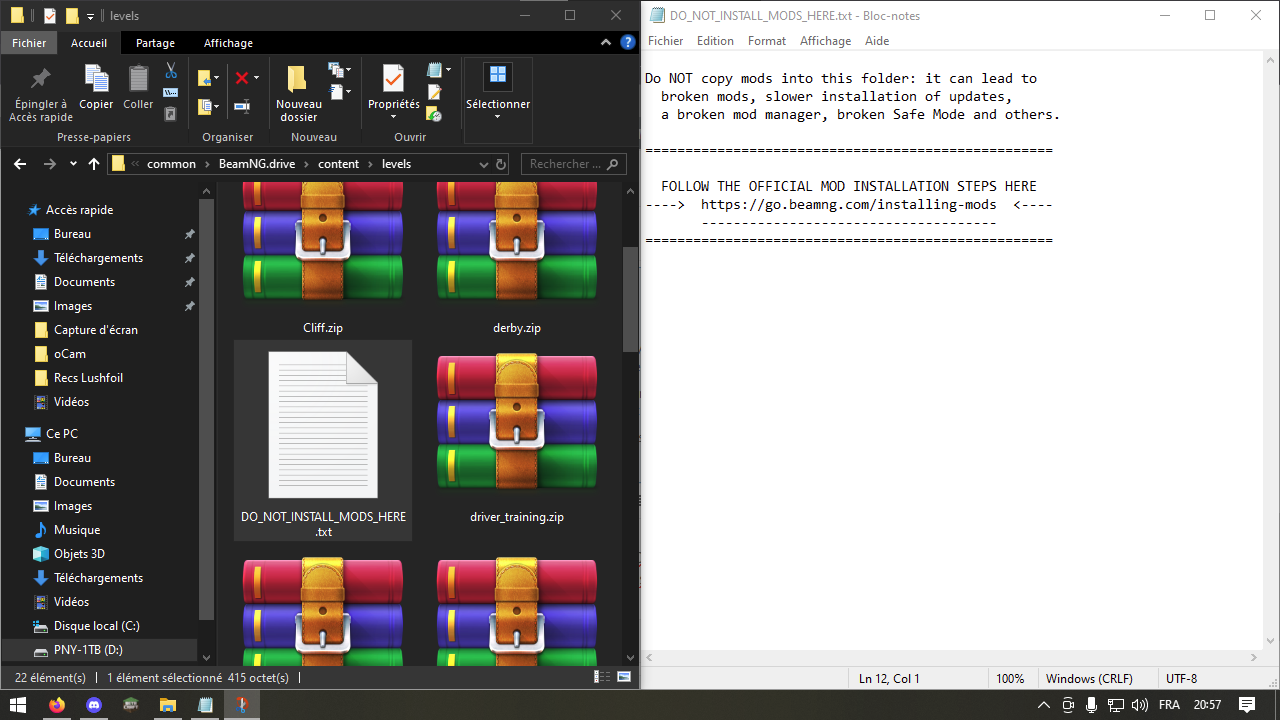This screenshot has width=1280, height=720.
Task: Open Musique in the navigation pane
Action: click(x=77, y=530)
